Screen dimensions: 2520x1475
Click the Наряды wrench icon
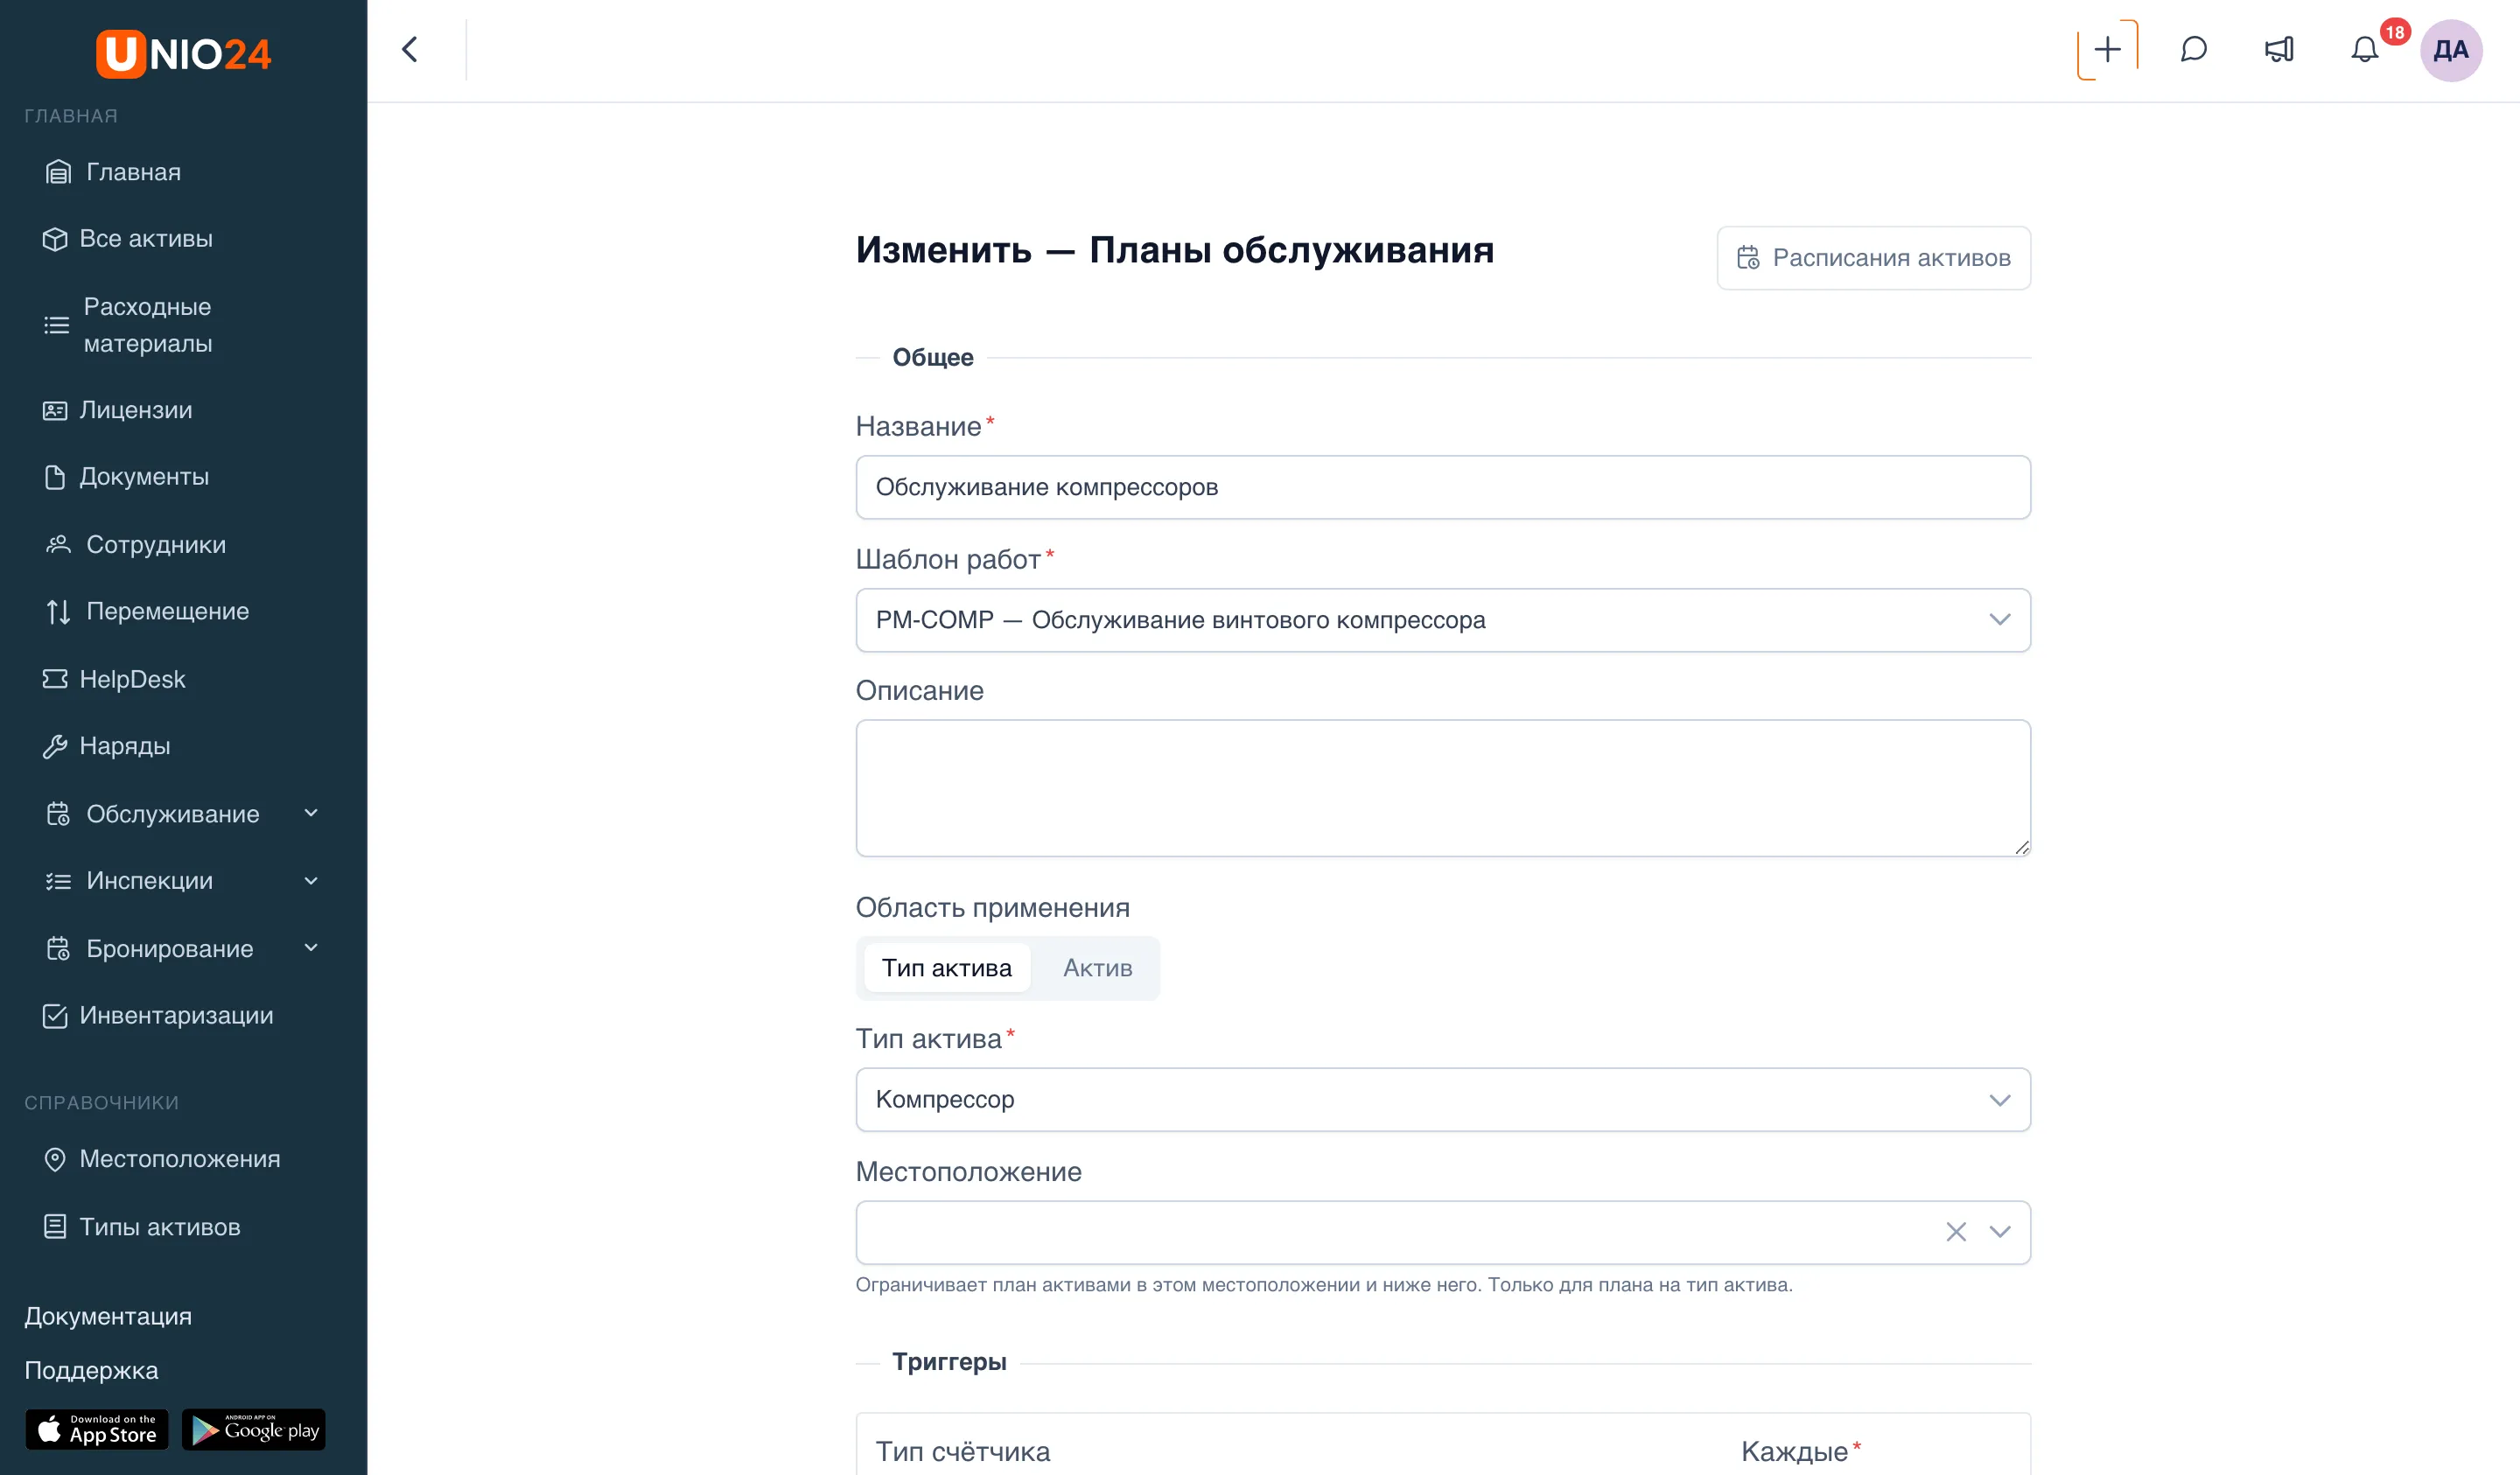tap(55, 746)
